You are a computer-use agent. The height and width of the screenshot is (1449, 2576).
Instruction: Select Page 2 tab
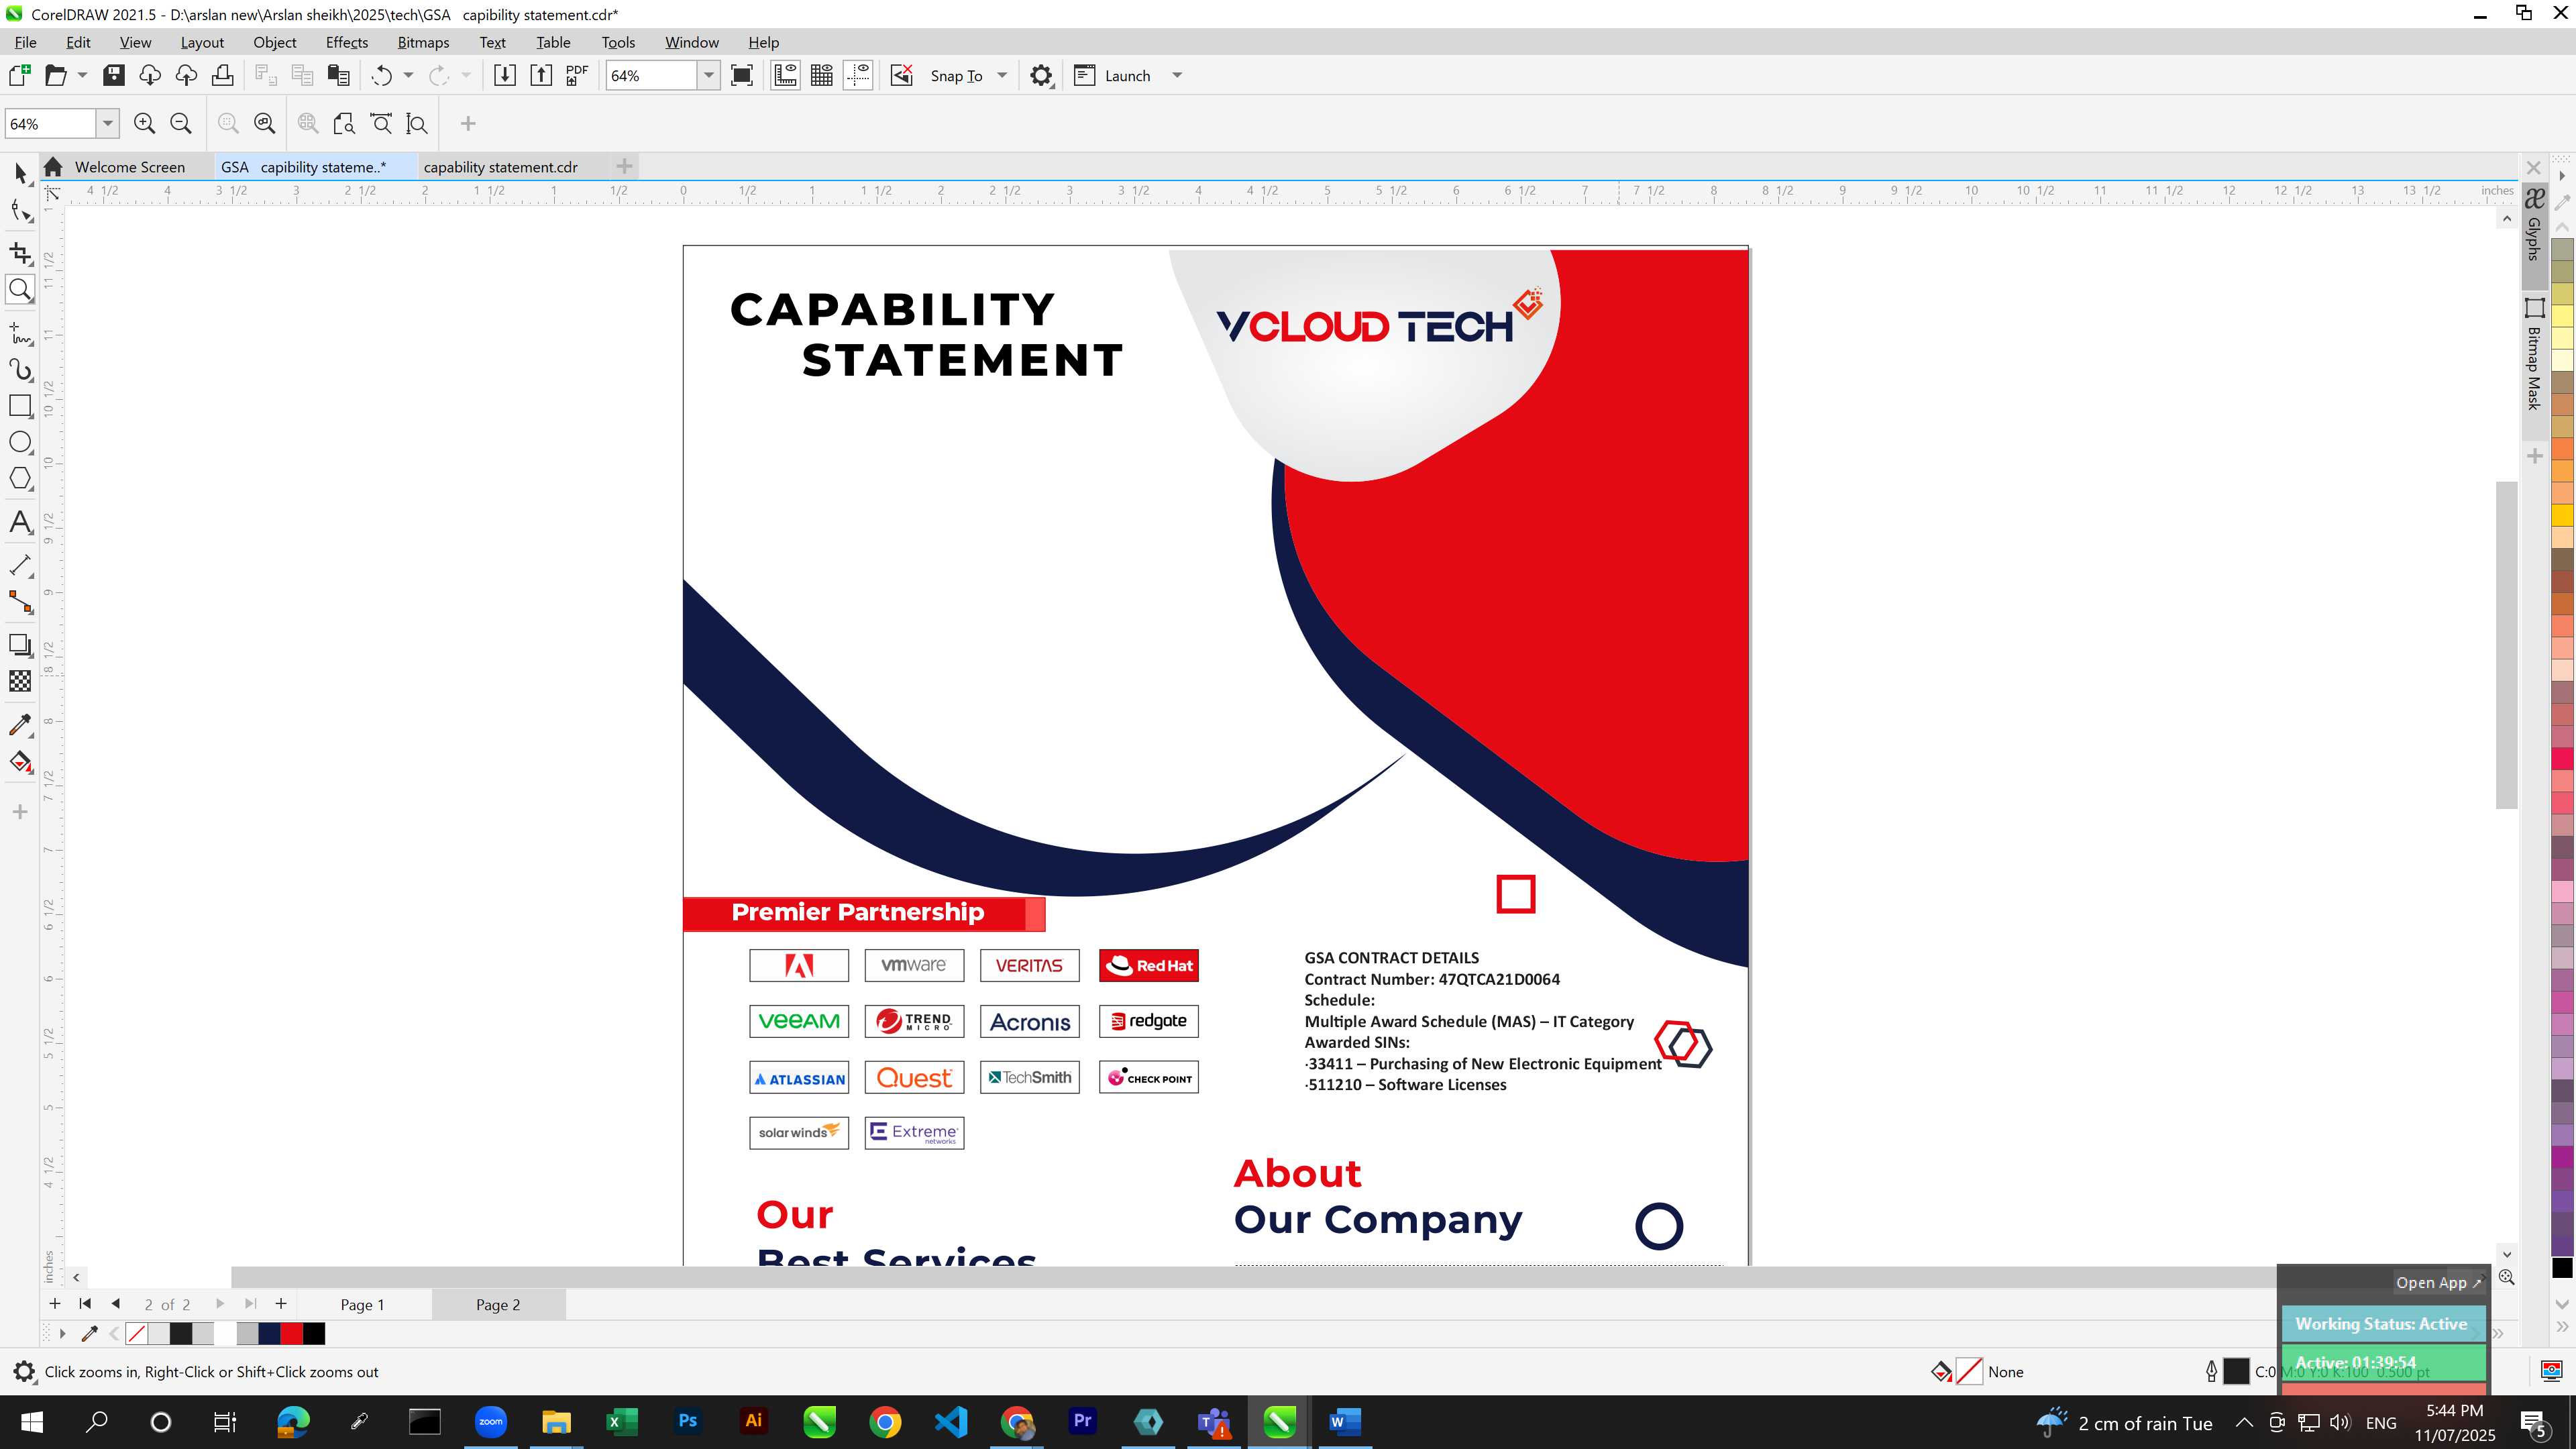pyautogui.click(x=498, y=1305)
